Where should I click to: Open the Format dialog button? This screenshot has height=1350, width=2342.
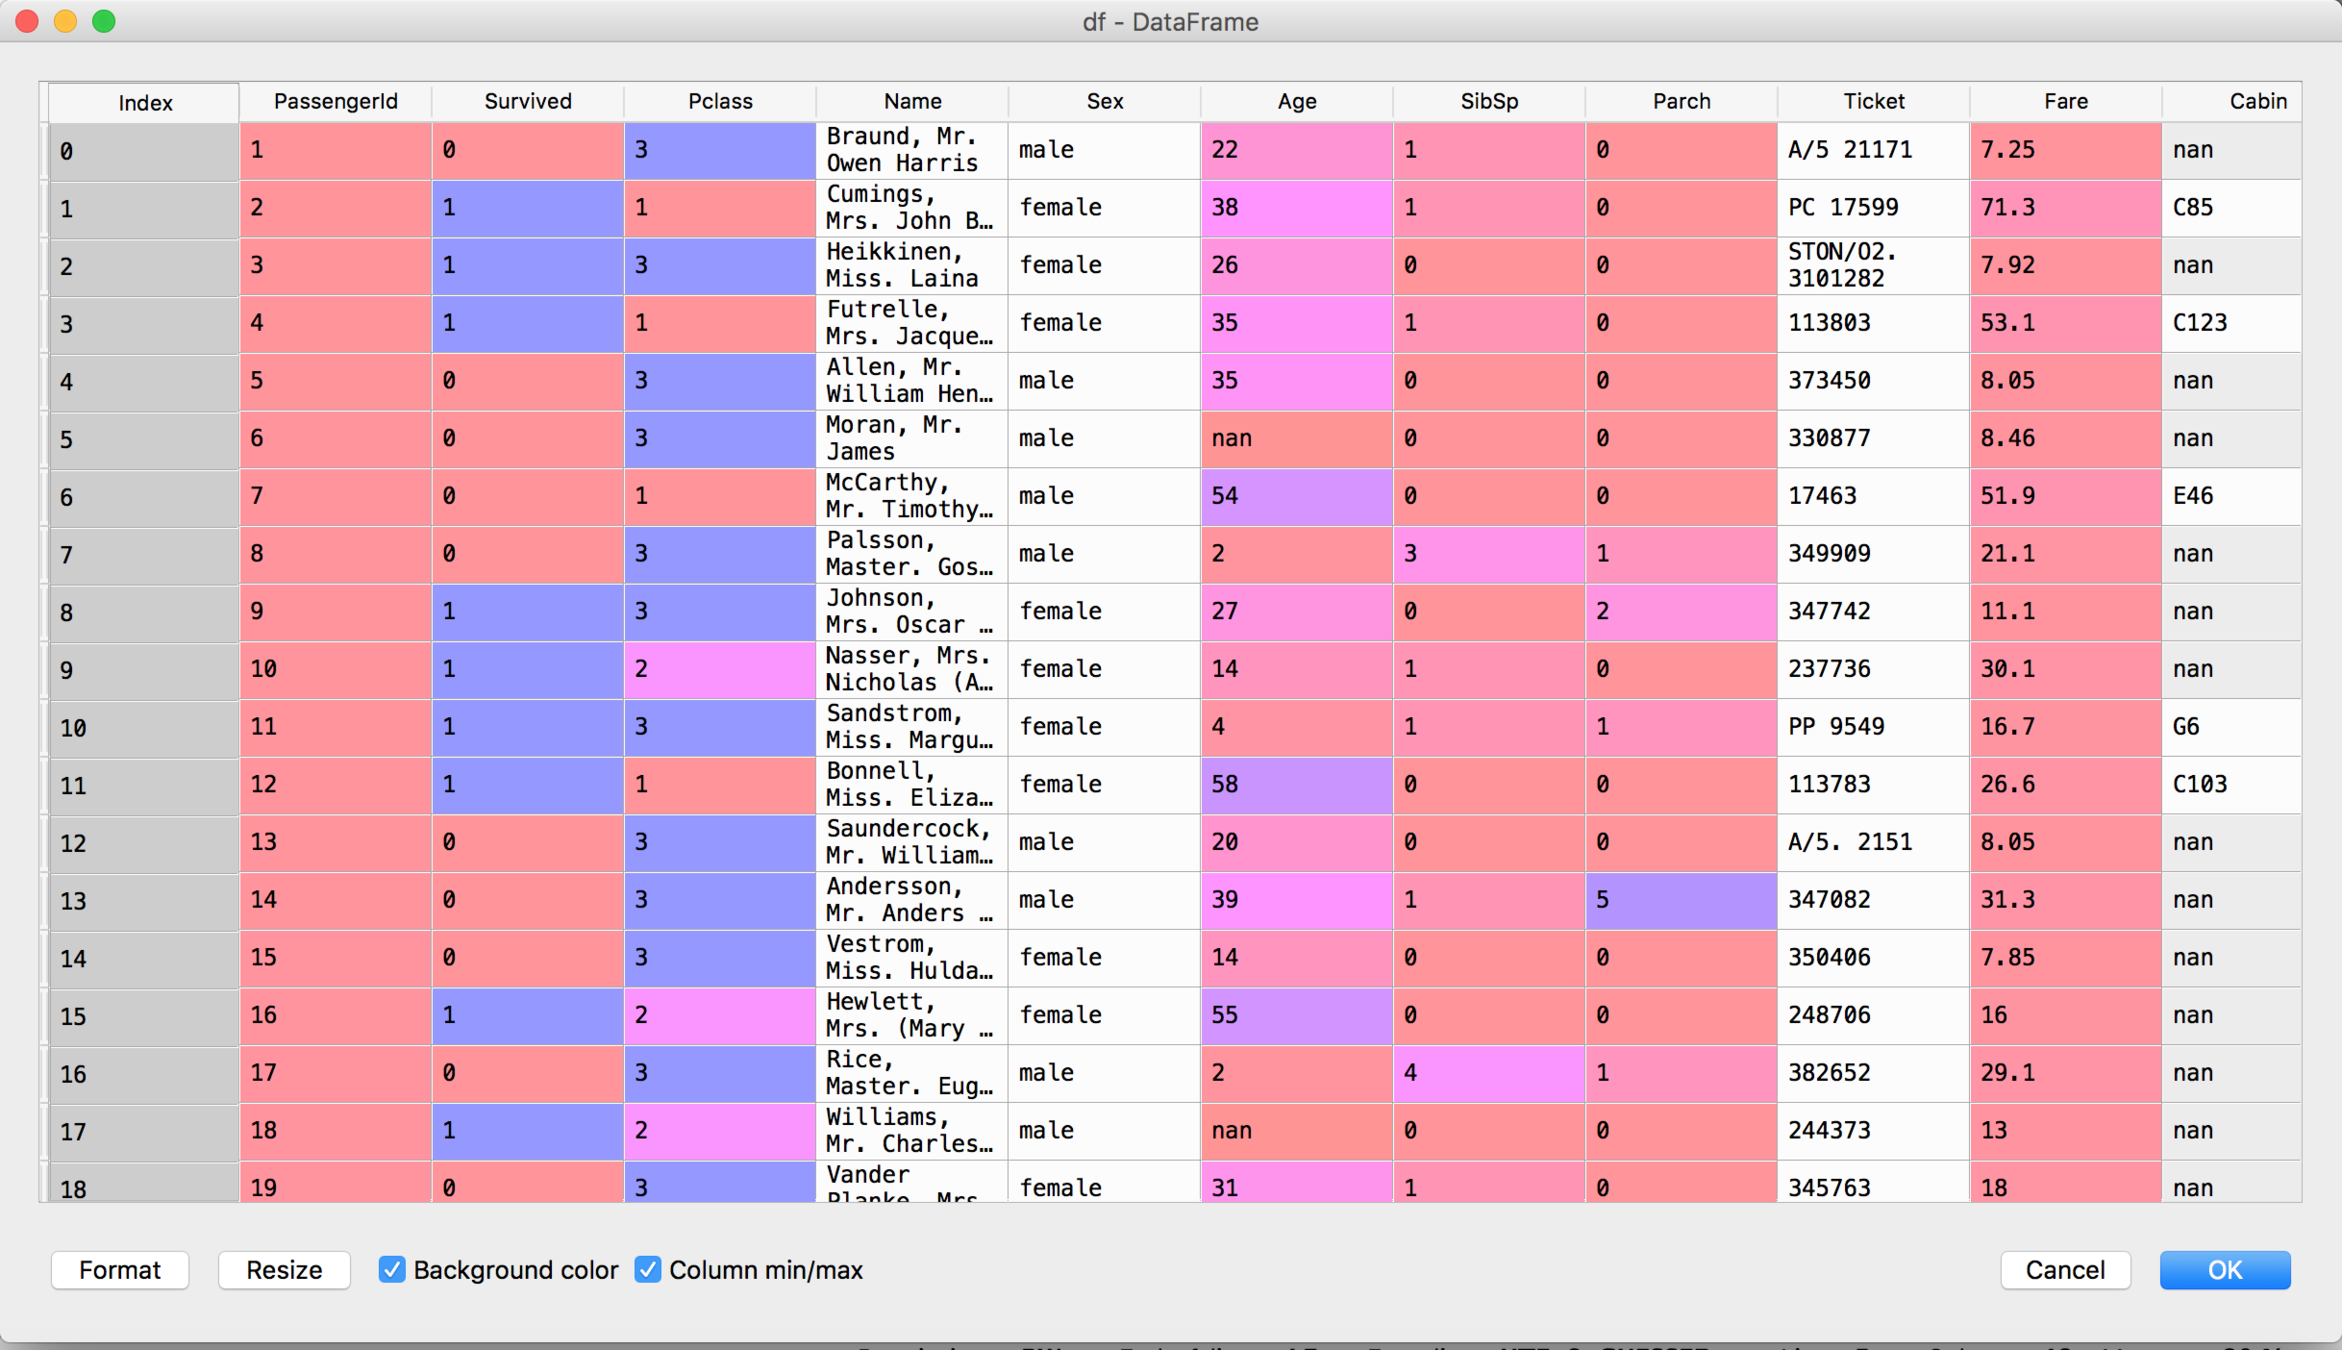point(119,1270)
